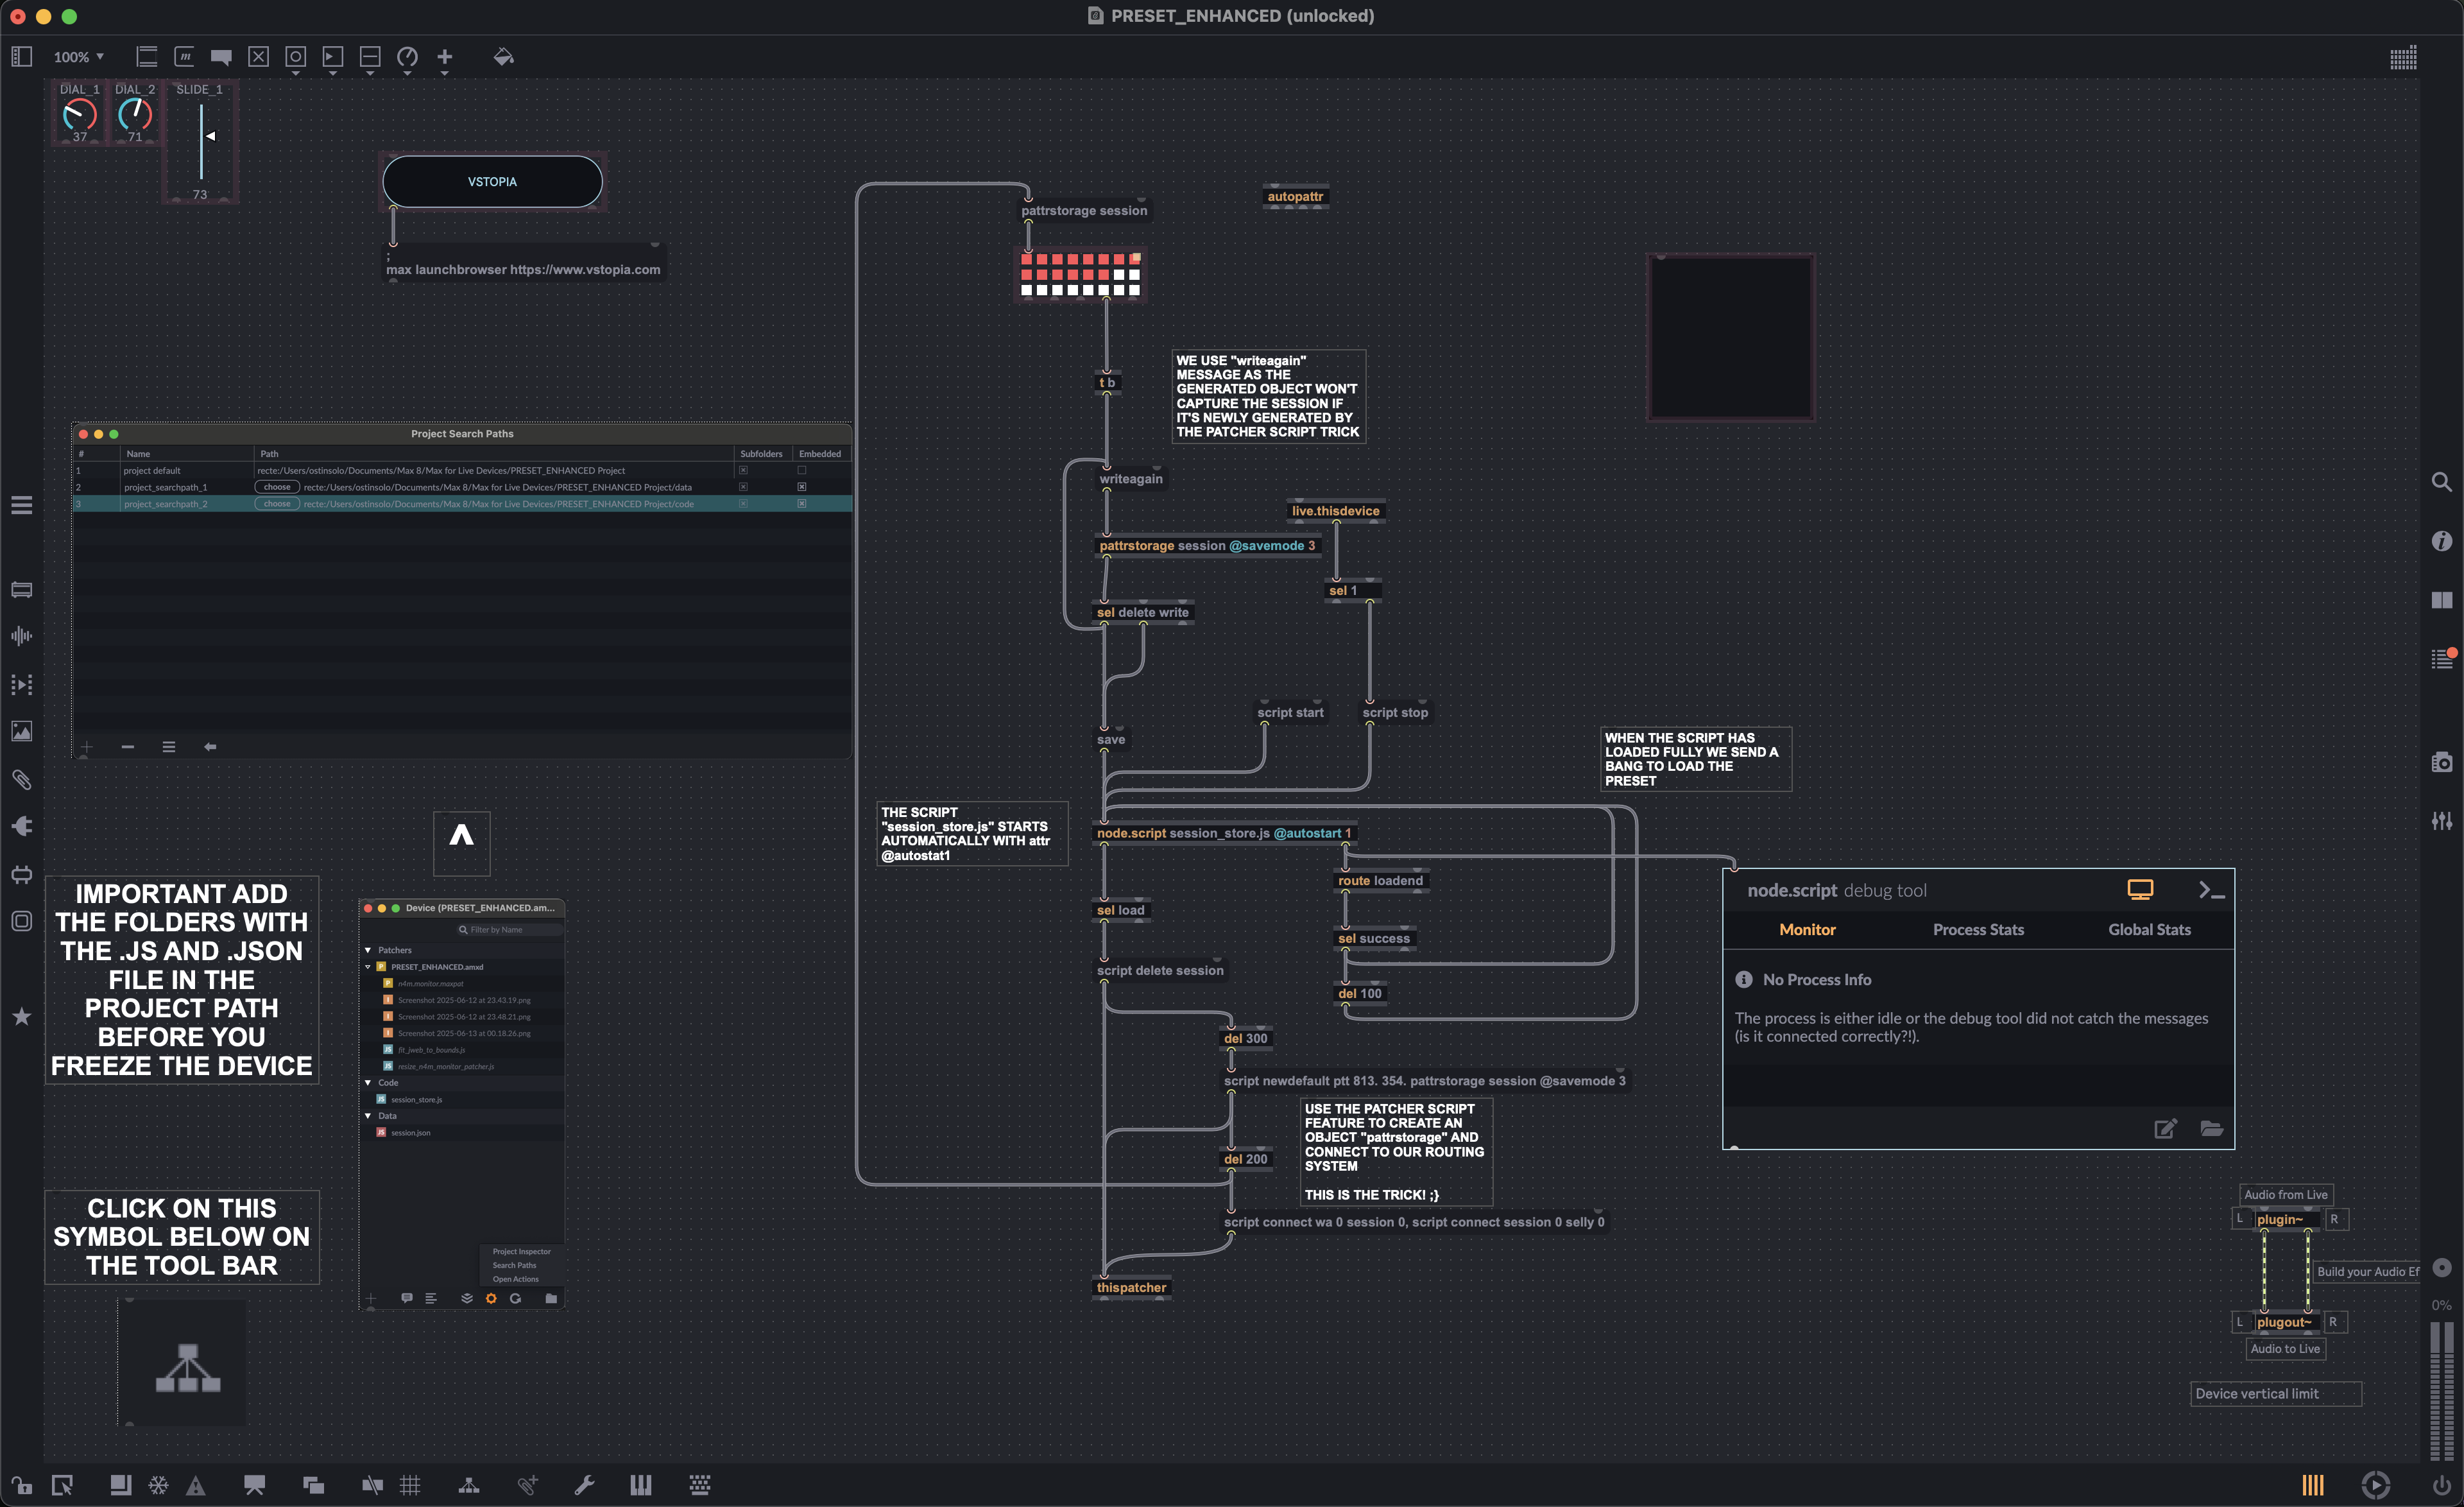Toggle the patcher lock icon
The image size is (2464, 1507).
(21, 1485)
